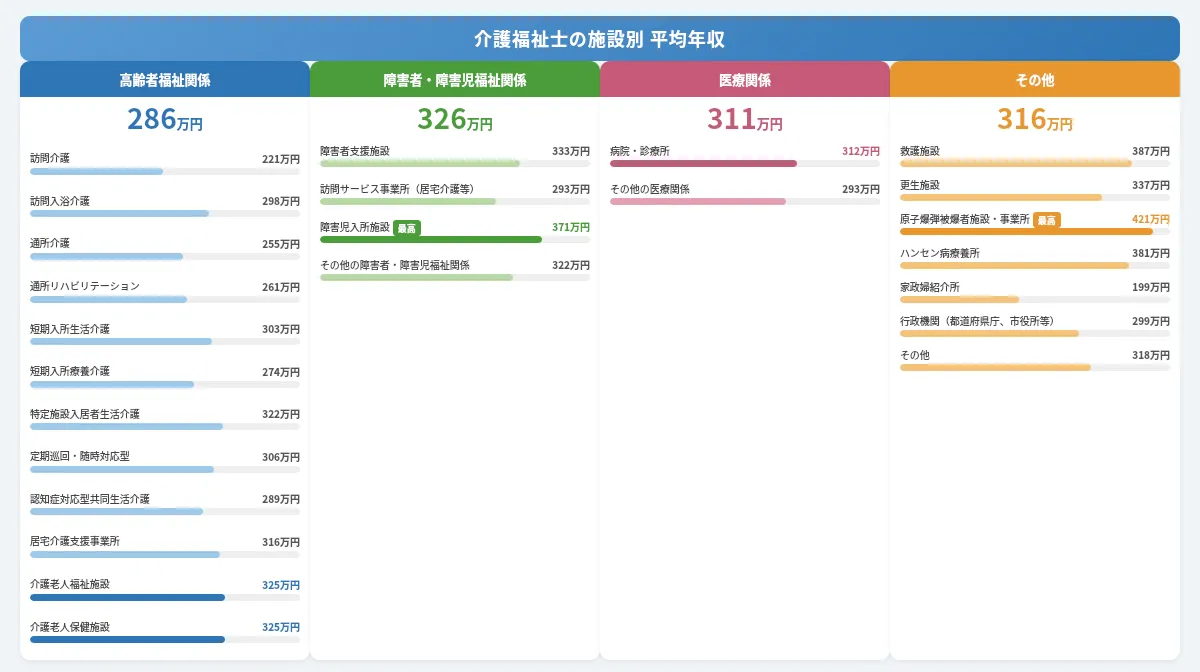Image resolution: width=1200 pixels, height=672 pixels.
Task: Select the 定期巡回・随時対応型 label
Action: 80,457
